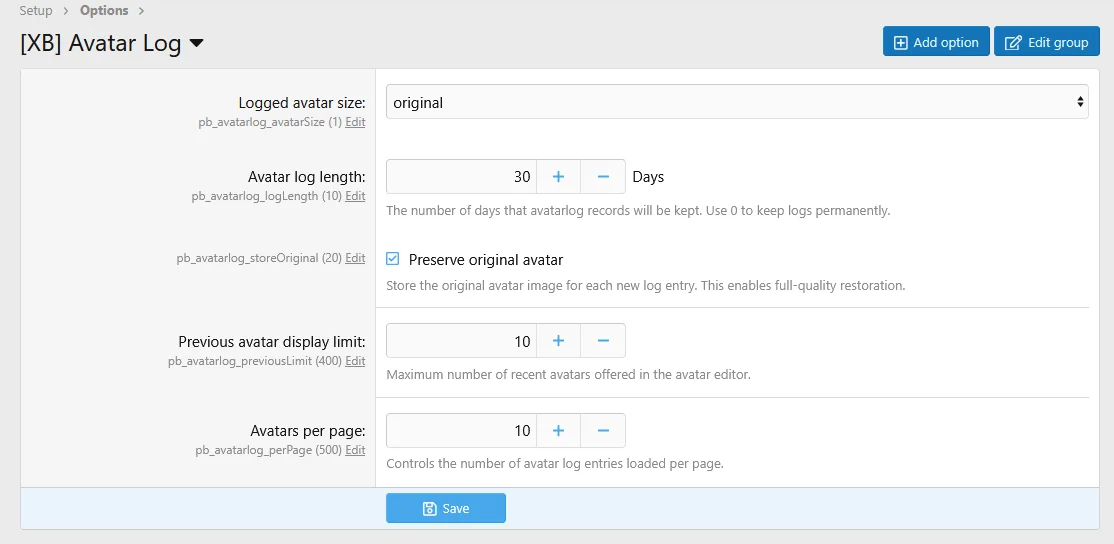The height and width of the screenshot is (544, 1114).
Task: Open the Options breadcrumb link
Action: coord(104,11)
